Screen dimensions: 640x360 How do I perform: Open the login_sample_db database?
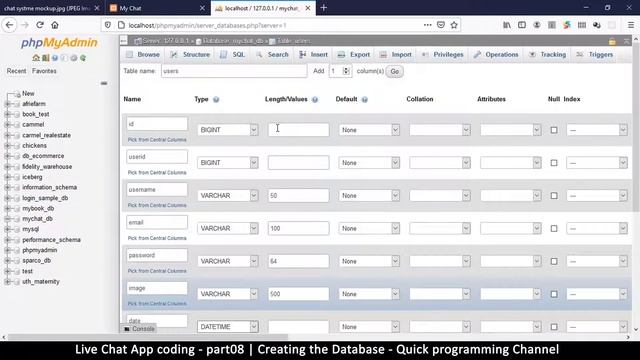[45, 198]
